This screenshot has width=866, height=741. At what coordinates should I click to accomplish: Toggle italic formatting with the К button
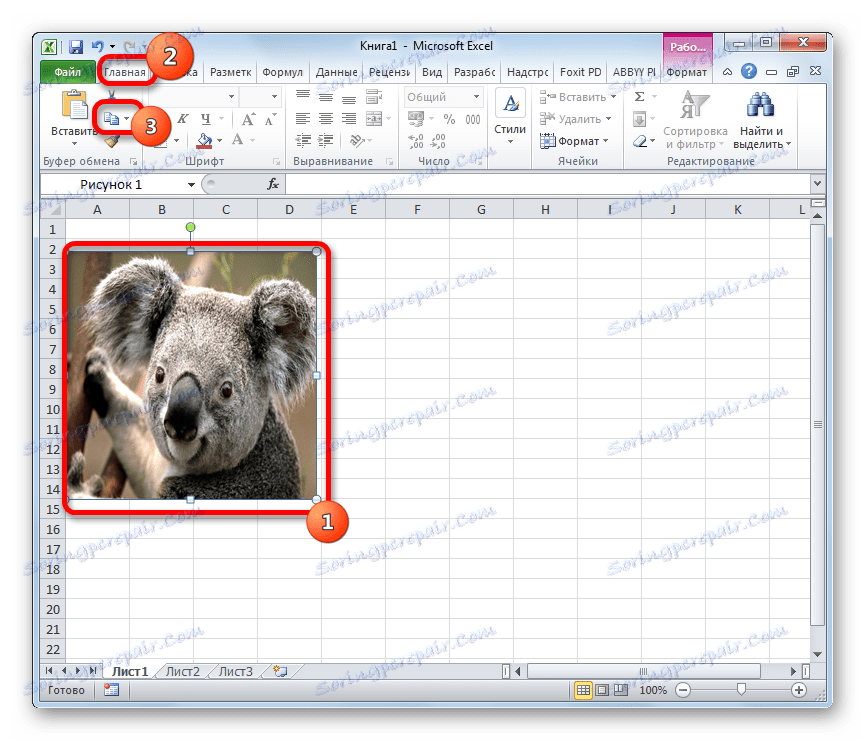(183, 118)
